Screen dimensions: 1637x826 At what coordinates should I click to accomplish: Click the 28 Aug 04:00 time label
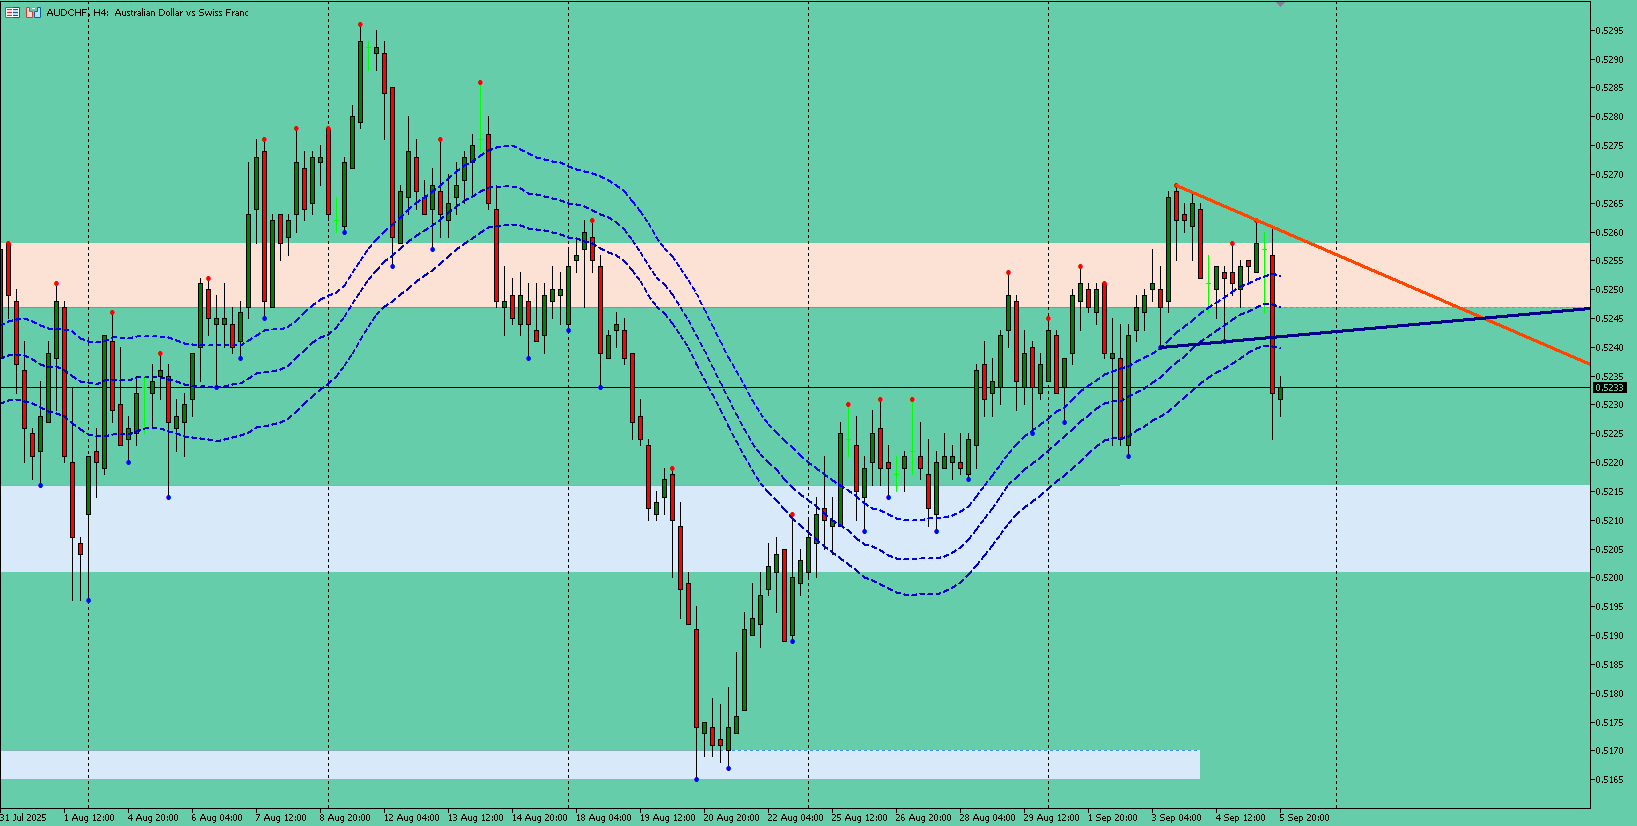(x=987, y=818)
